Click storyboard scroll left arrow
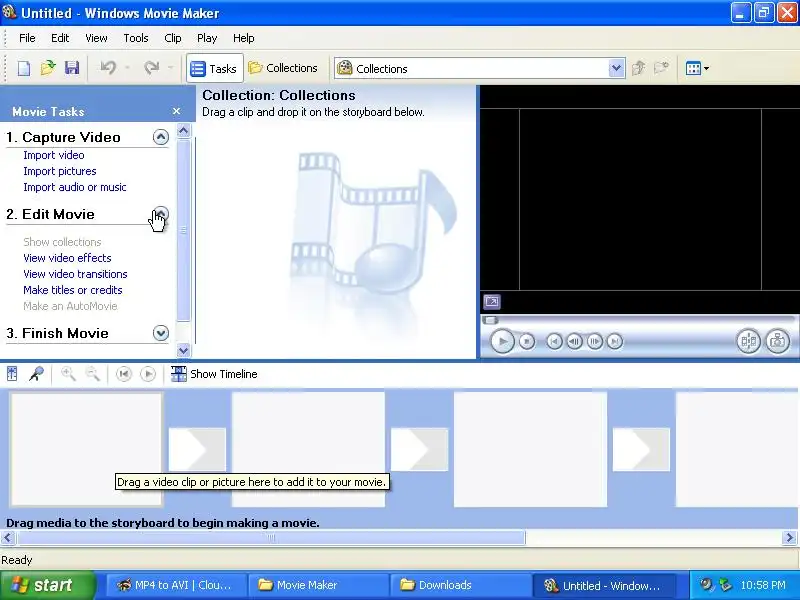 (8, 537)
